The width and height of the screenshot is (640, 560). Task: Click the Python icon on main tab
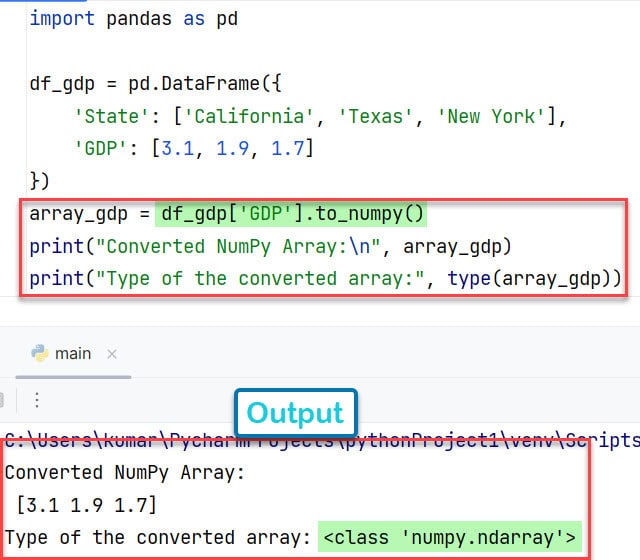pyautogui.click(x=40, y=353)
